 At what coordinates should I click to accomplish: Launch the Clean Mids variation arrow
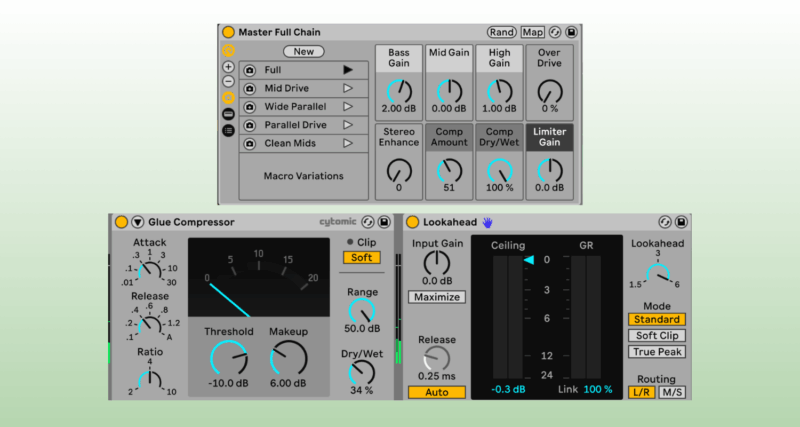point(348,143)
